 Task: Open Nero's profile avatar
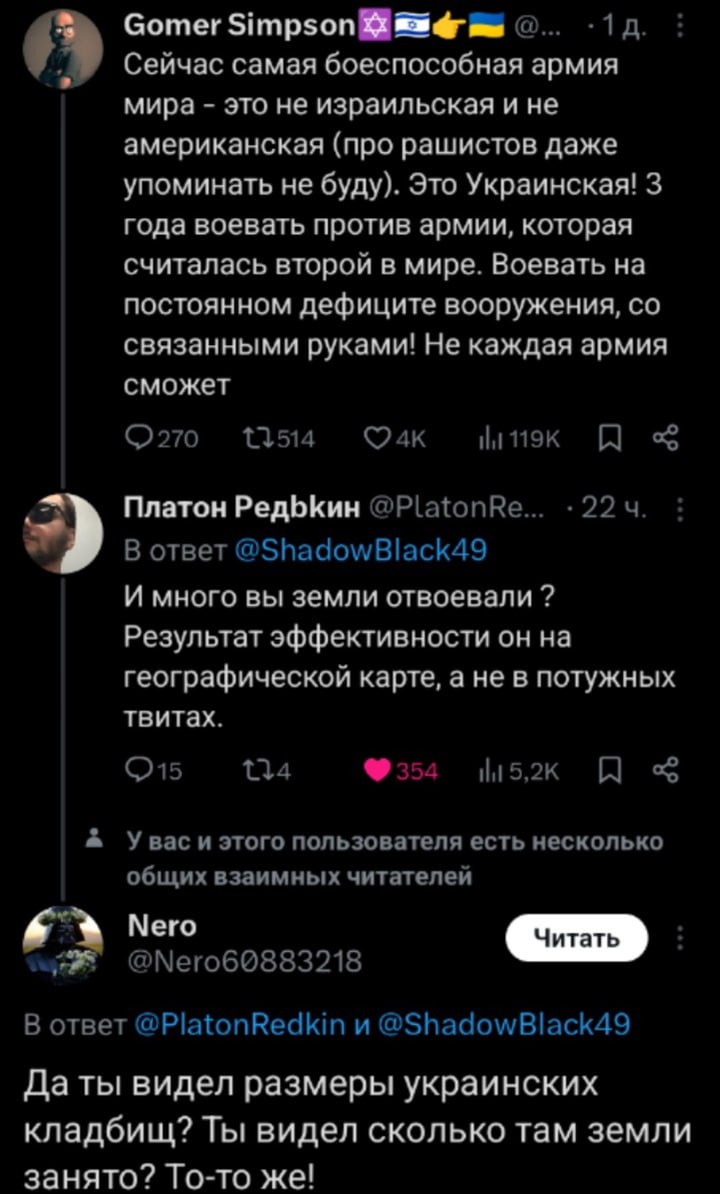tap(63, 942)
